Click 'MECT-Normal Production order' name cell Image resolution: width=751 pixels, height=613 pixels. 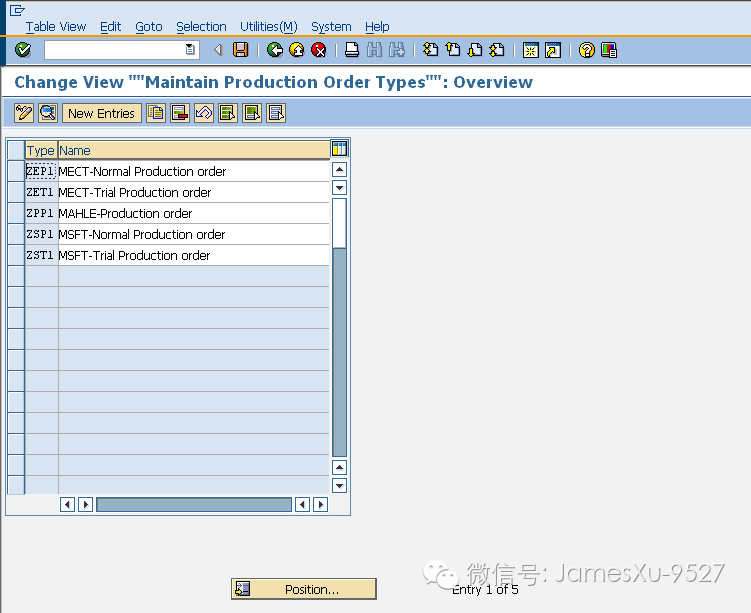[193, 171]
